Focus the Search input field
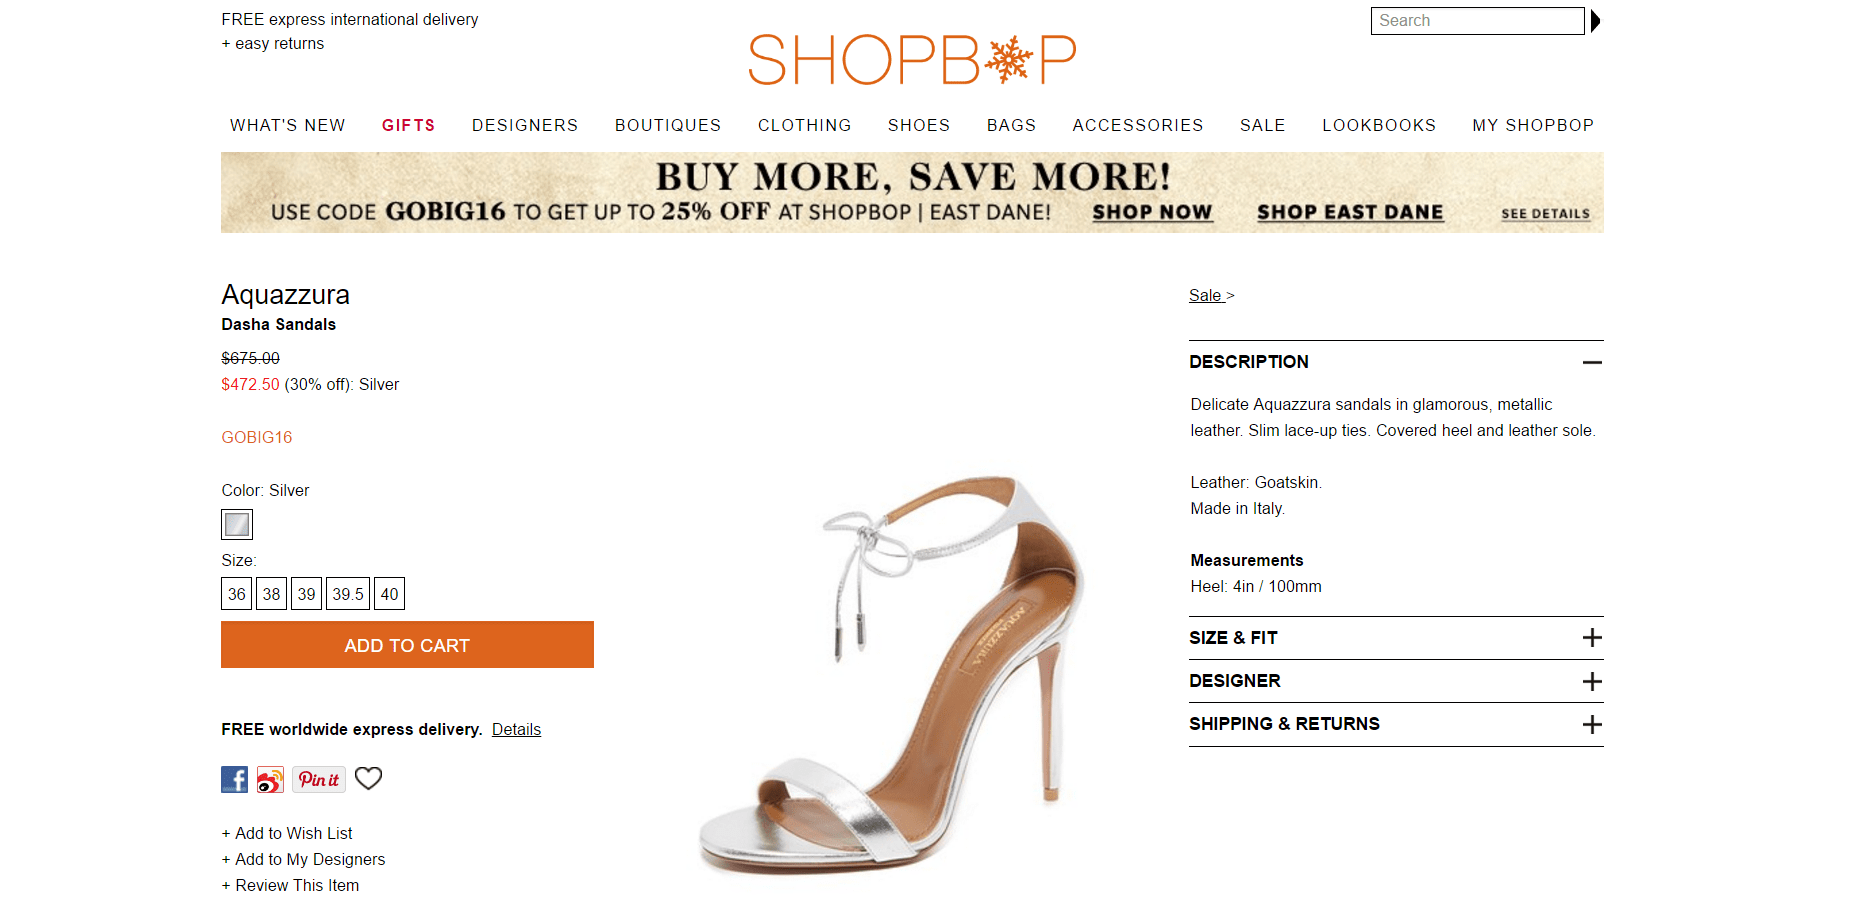This screenshot has width=1852, height=901. pos(1476,21)
